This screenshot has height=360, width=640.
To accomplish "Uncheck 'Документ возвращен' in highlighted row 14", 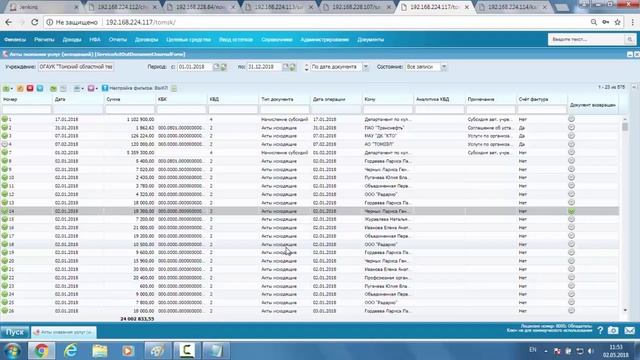I will [x=571, y=211].
